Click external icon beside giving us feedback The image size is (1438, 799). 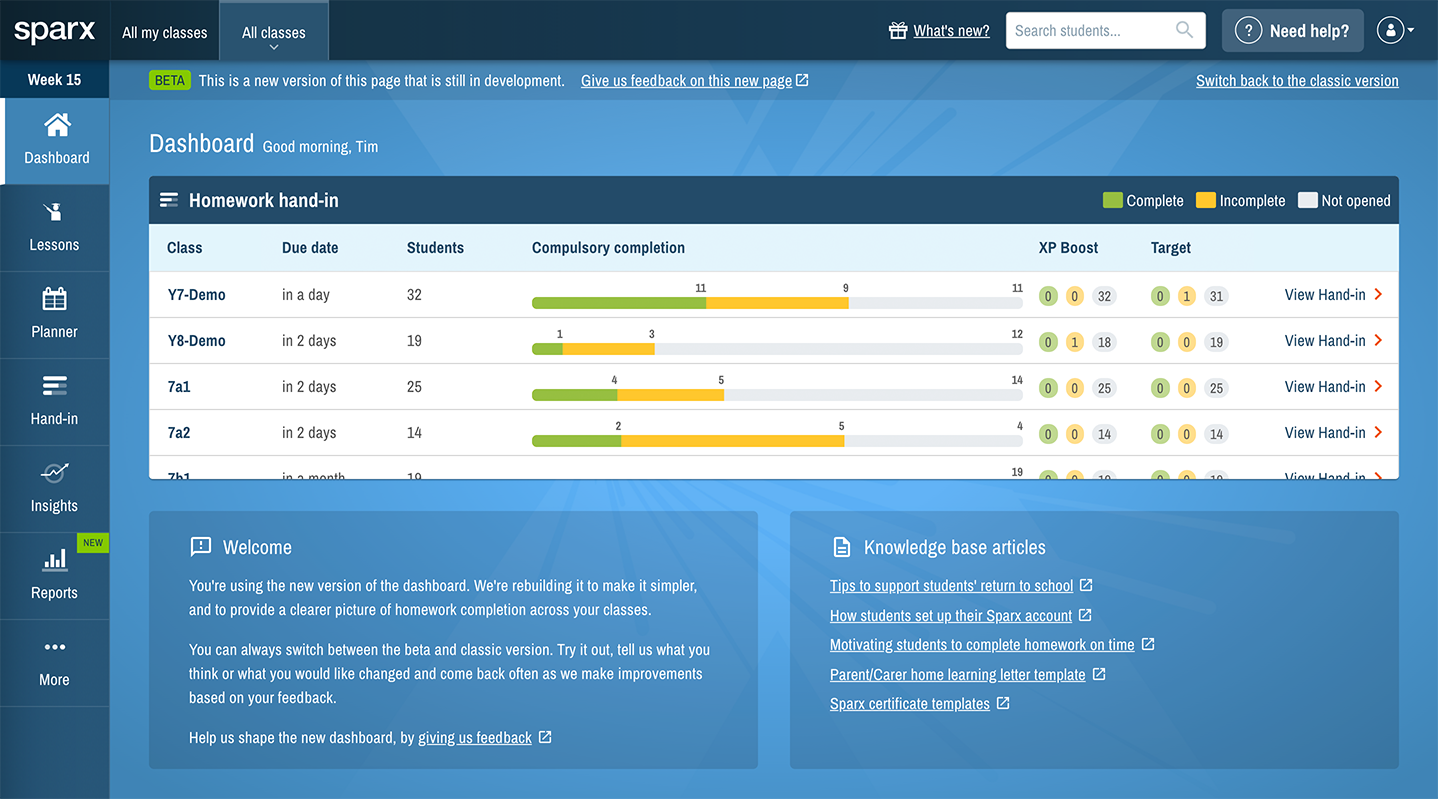(x=545, y=737)
